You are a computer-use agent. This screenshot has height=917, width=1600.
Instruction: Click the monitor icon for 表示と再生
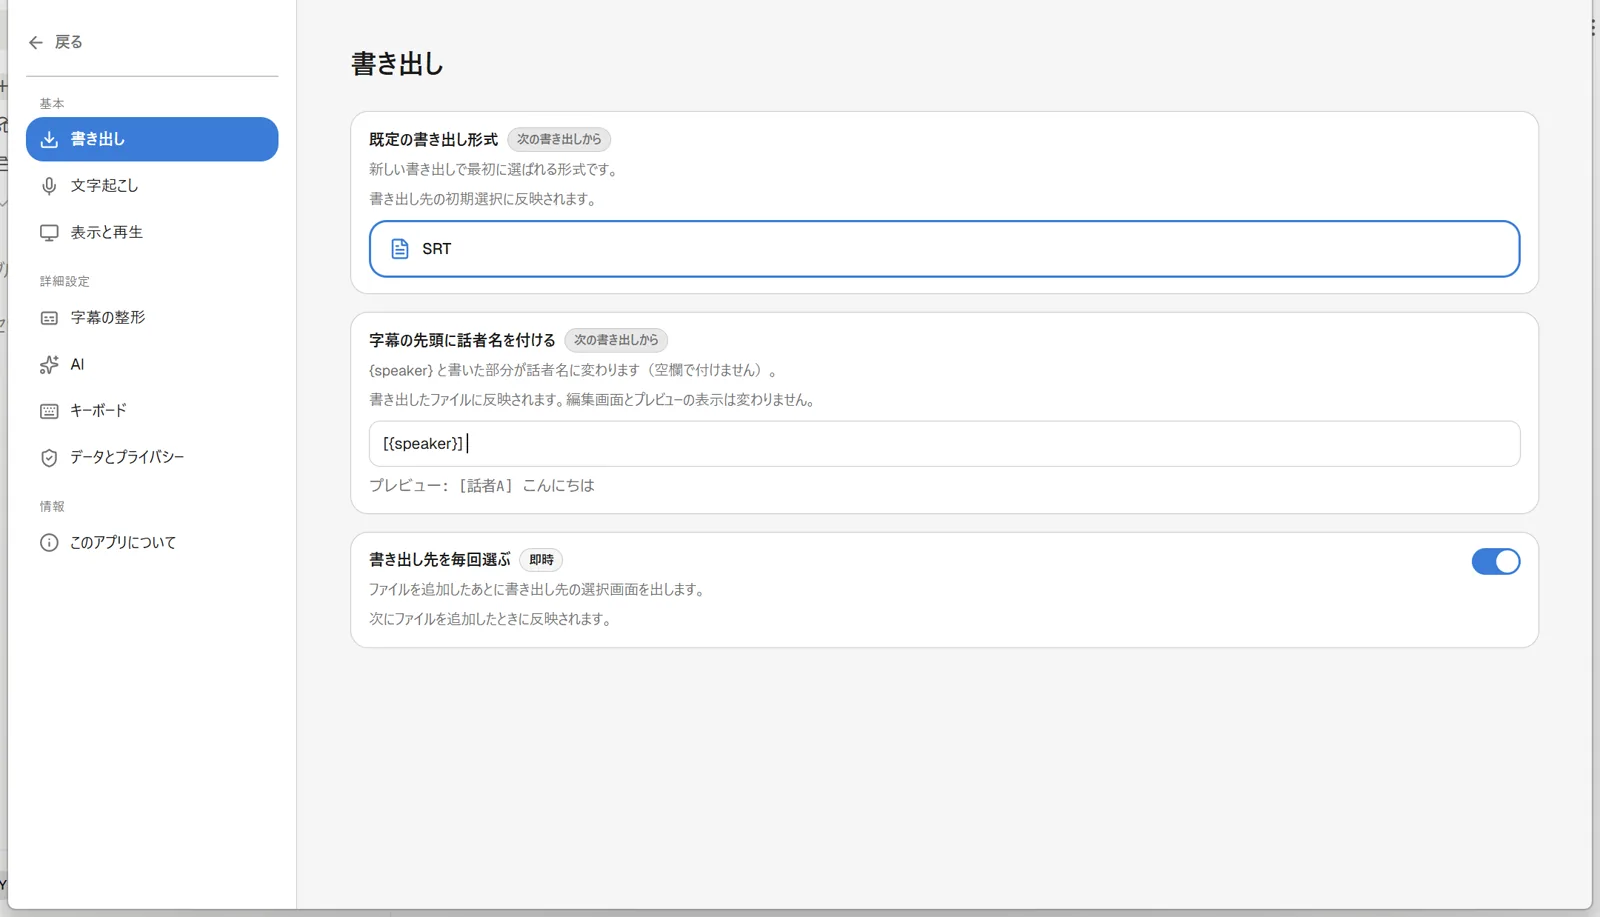point(49,233)
